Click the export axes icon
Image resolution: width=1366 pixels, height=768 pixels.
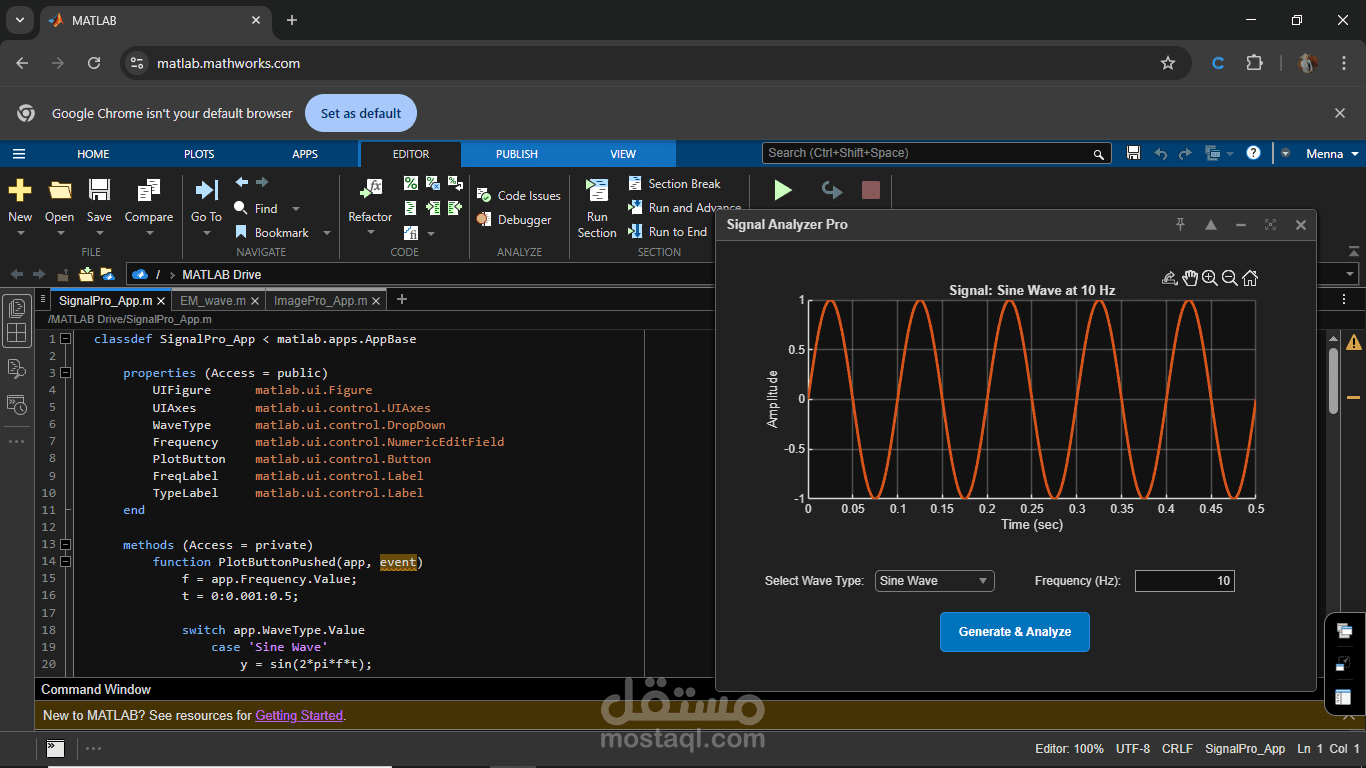click(1170, 278)
